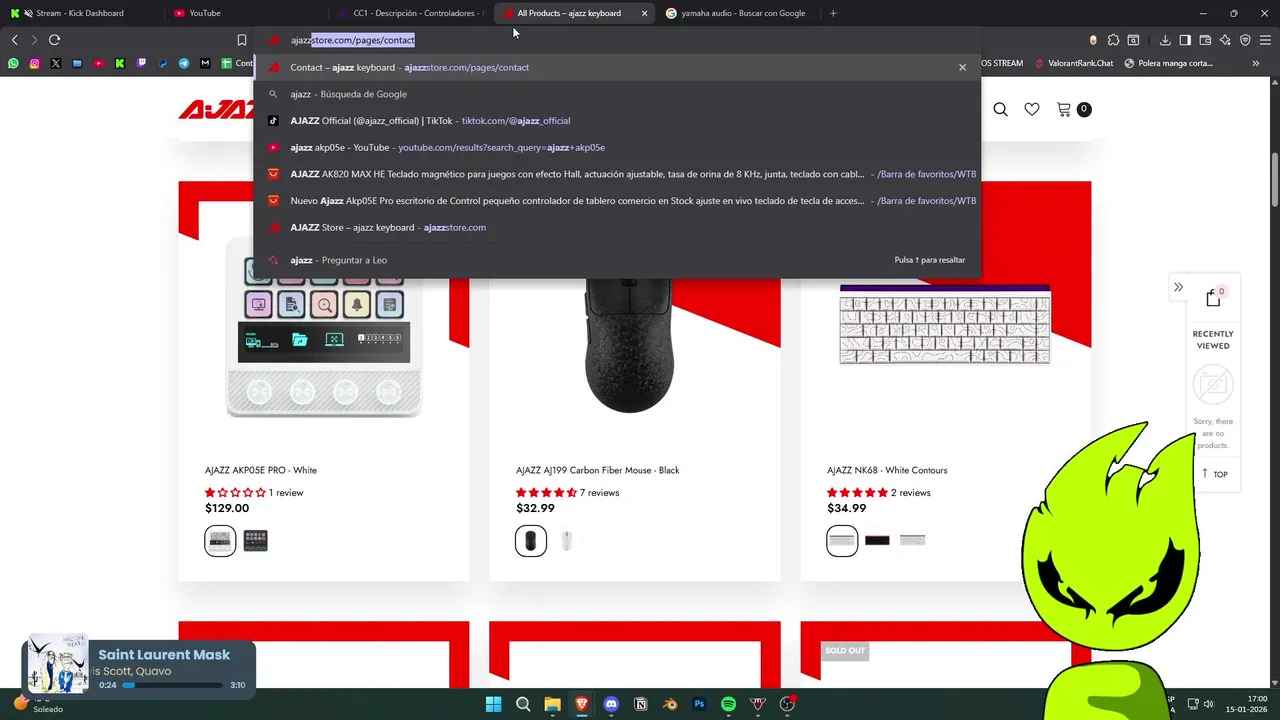
Task: Open a new browser tab
Action: click(833, 13)
